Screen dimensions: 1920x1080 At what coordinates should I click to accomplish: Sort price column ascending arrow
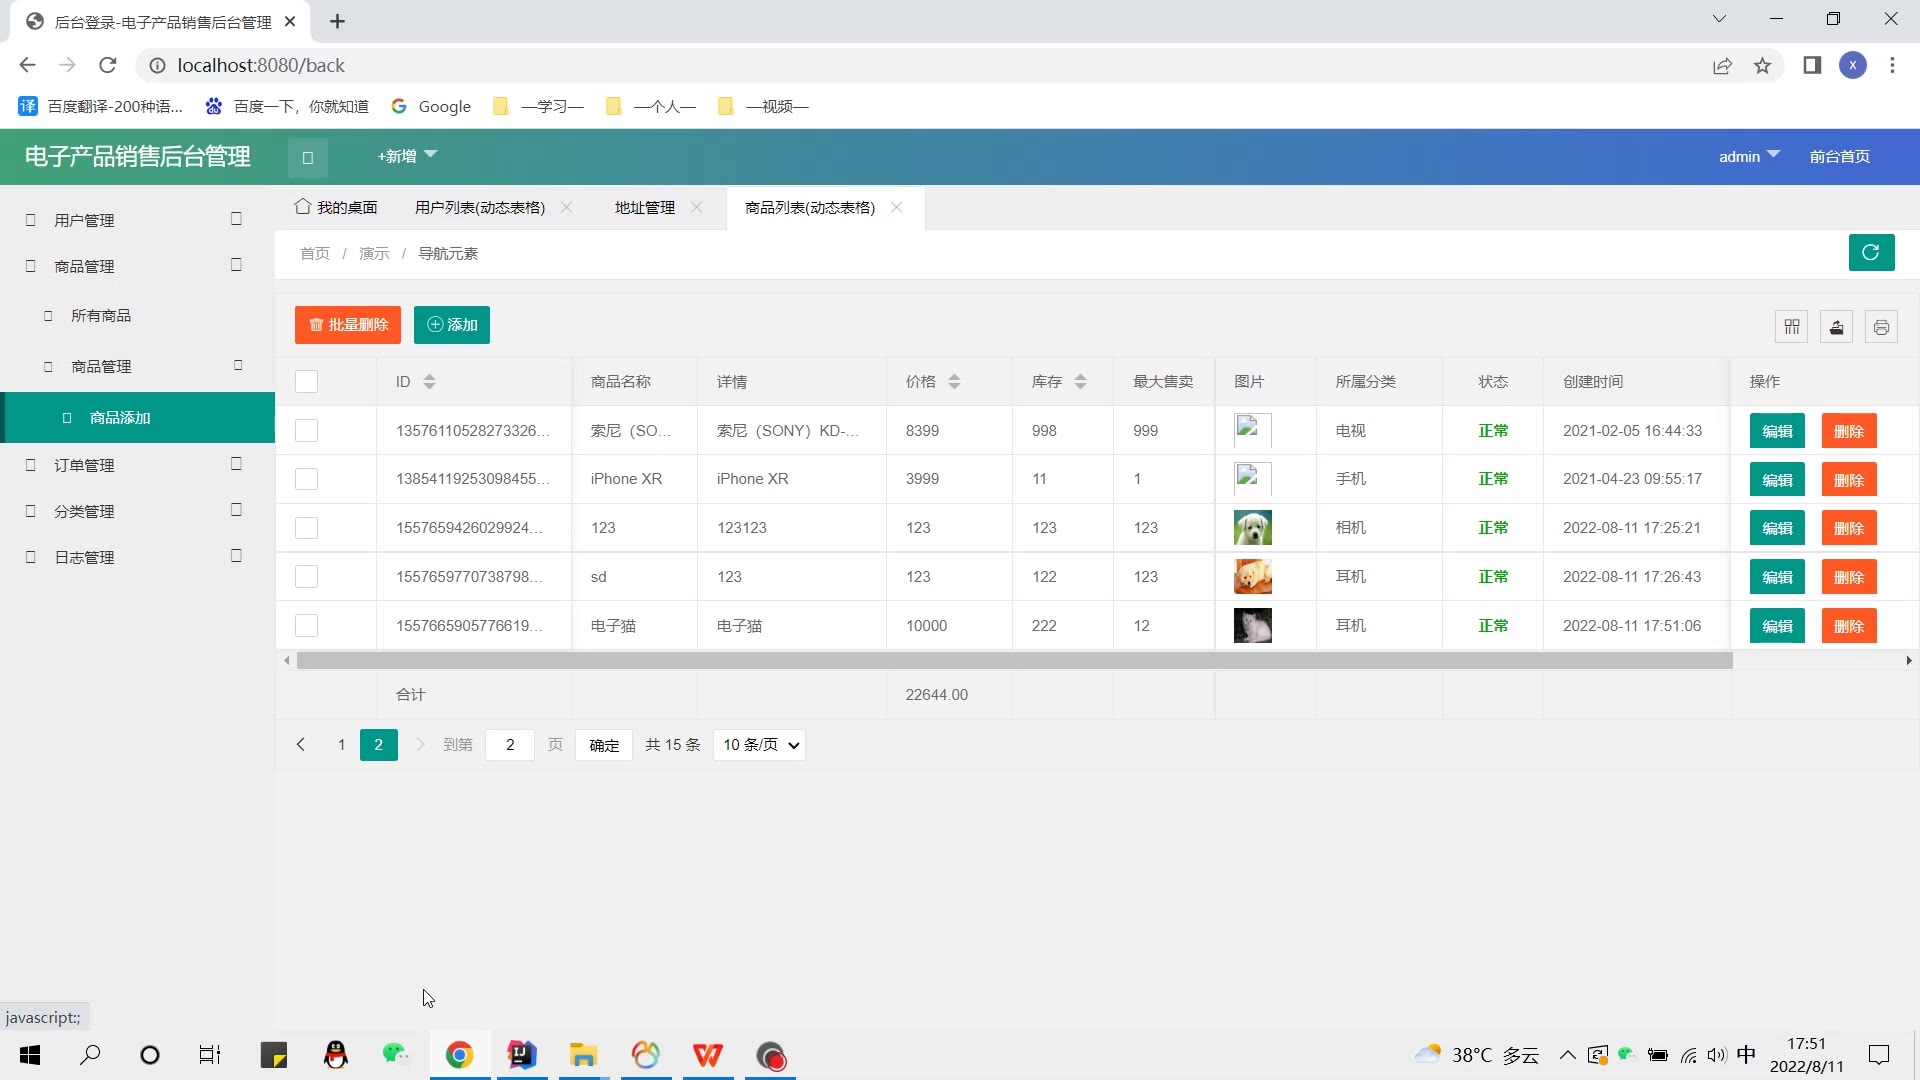[x=954, y=377]
